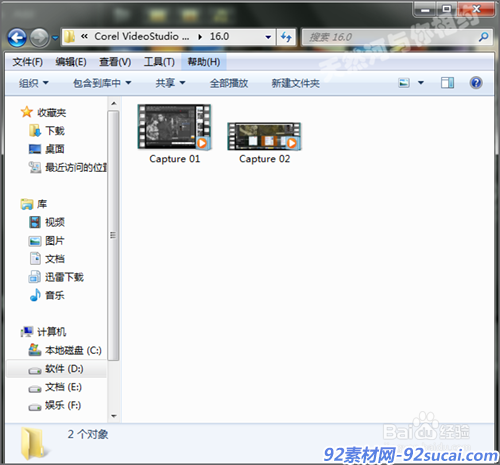Open the 包含到库中 dropdown
Image resolution: width=500 pixels, height=465 pixels.
102,83
